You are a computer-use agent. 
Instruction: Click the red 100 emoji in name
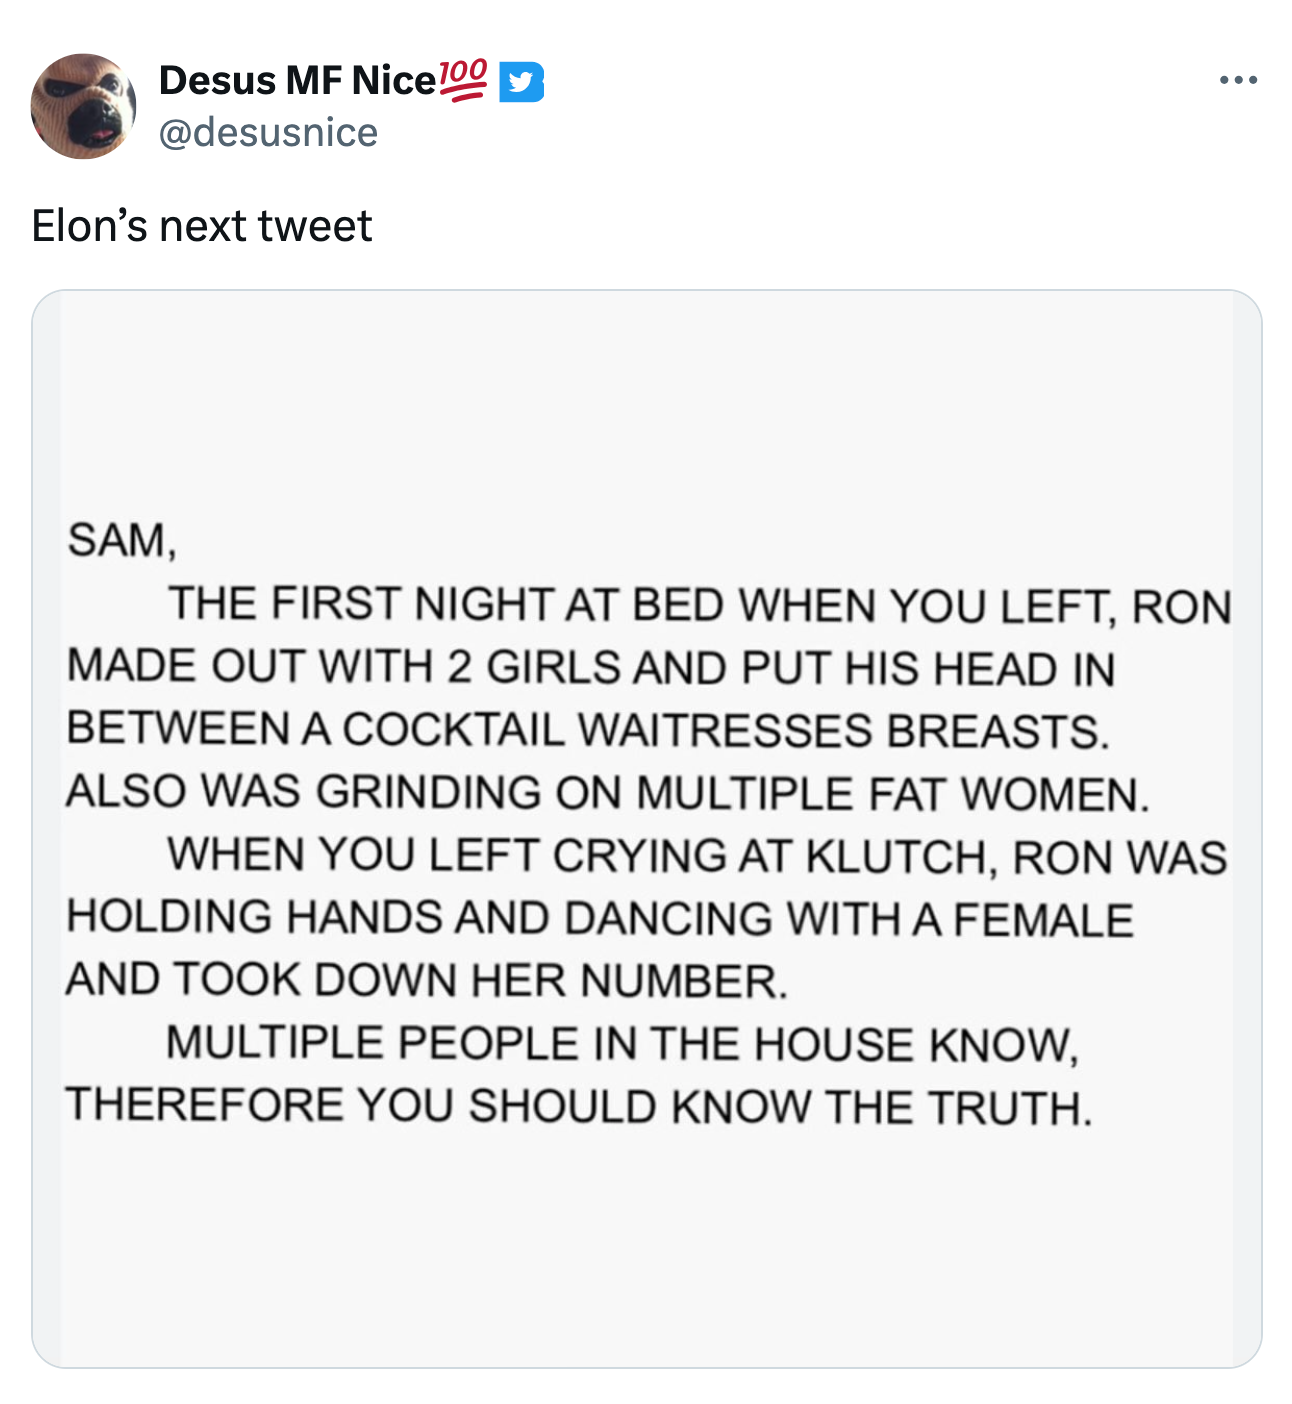point(463,80)
